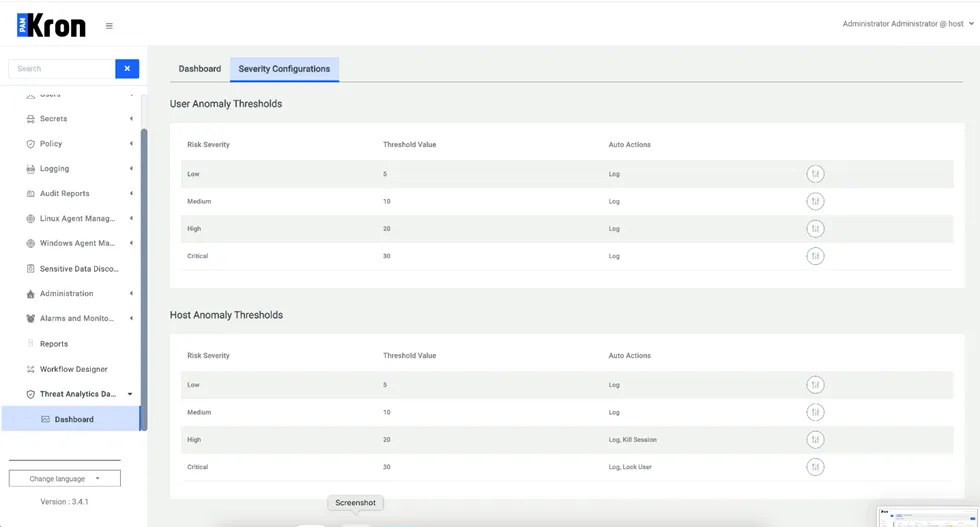Expand the Policy menu arrow
The width and height of the screenshot is (980, 527).
131,144
